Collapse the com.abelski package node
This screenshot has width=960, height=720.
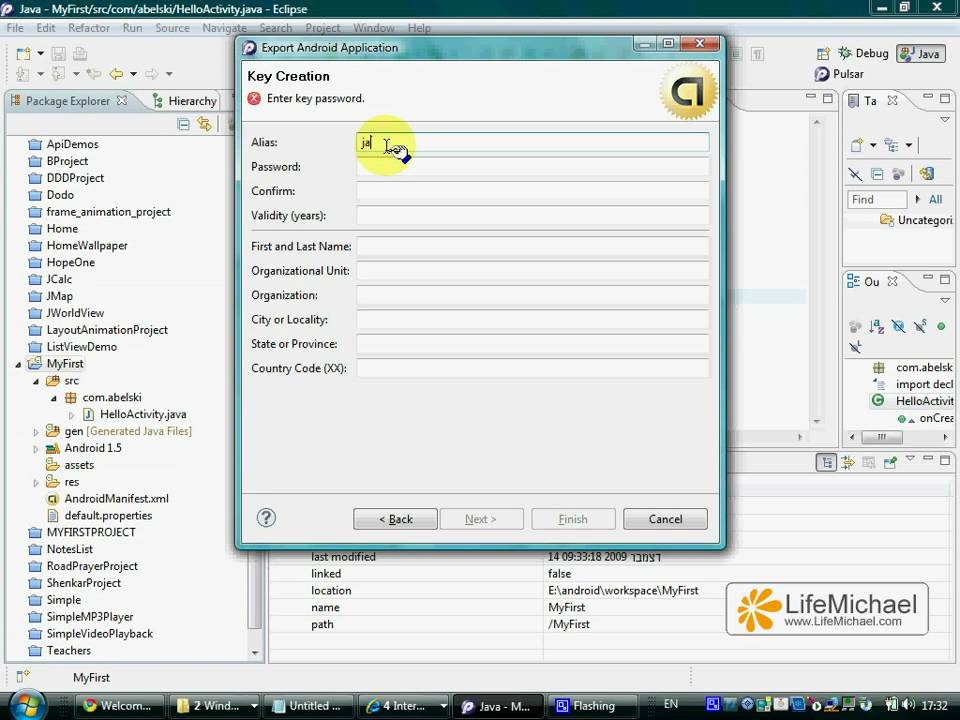tap(53, 398)
